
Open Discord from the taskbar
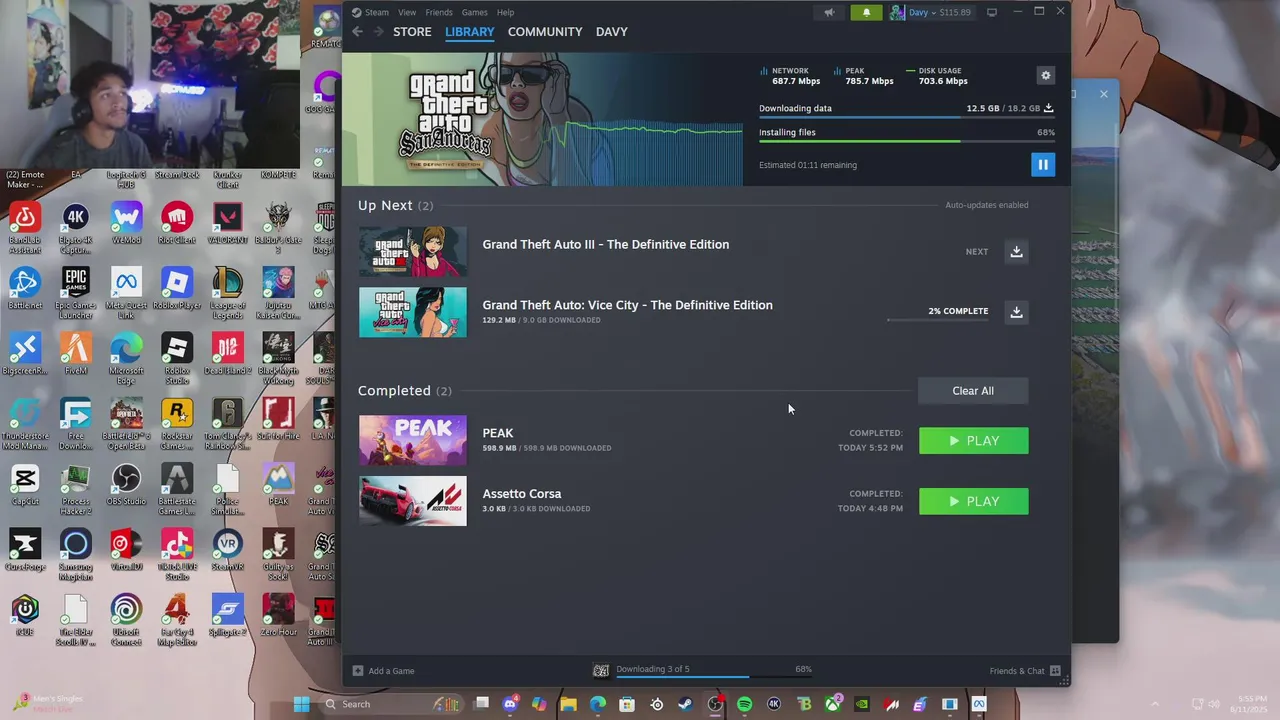510,704
